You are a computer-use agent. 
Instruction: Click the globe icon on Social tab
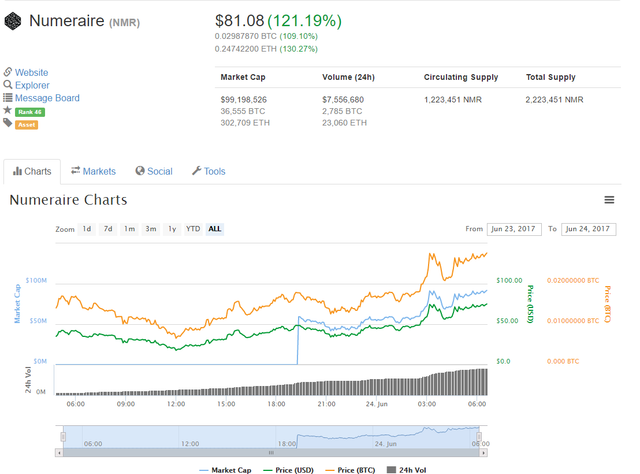point(140,171)
